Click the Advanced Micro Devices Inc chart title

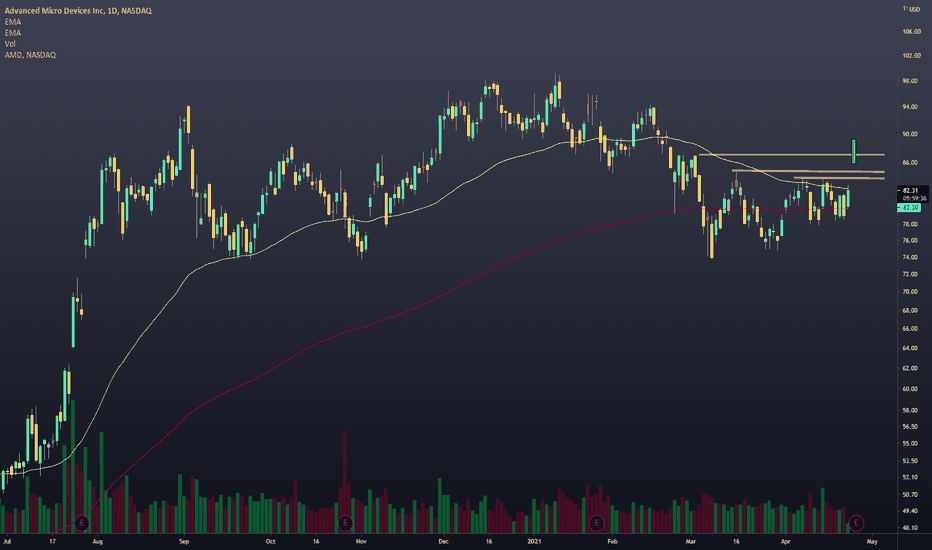click(78, 11)
